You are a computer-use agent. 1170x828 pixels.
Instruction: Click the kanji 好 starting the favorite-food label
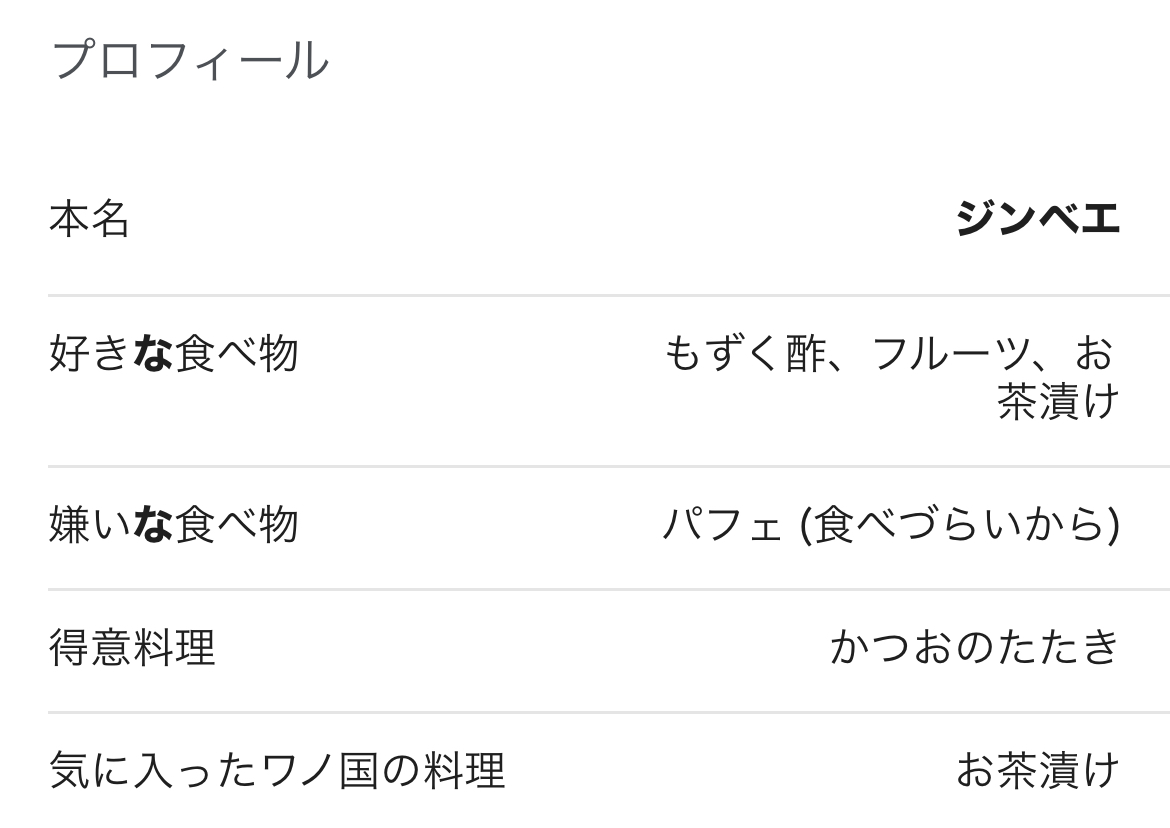pyautogui.click(x=69, y=354)
